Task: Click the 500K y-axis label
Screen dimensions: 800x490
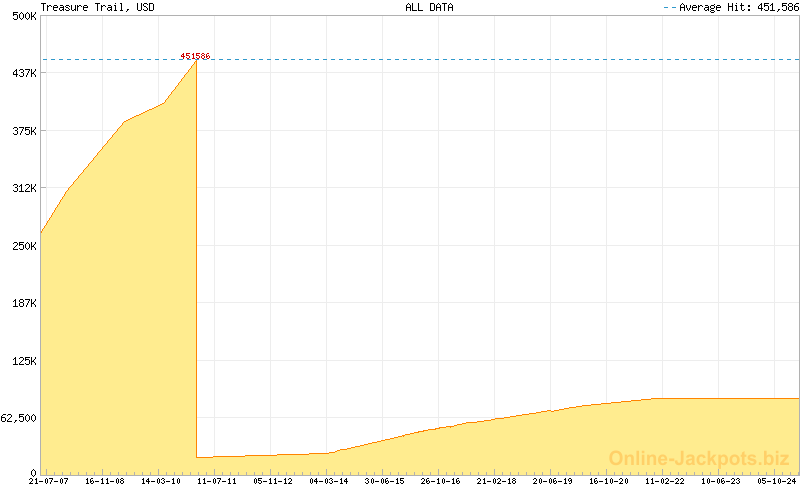Action: tap(23, 17)
